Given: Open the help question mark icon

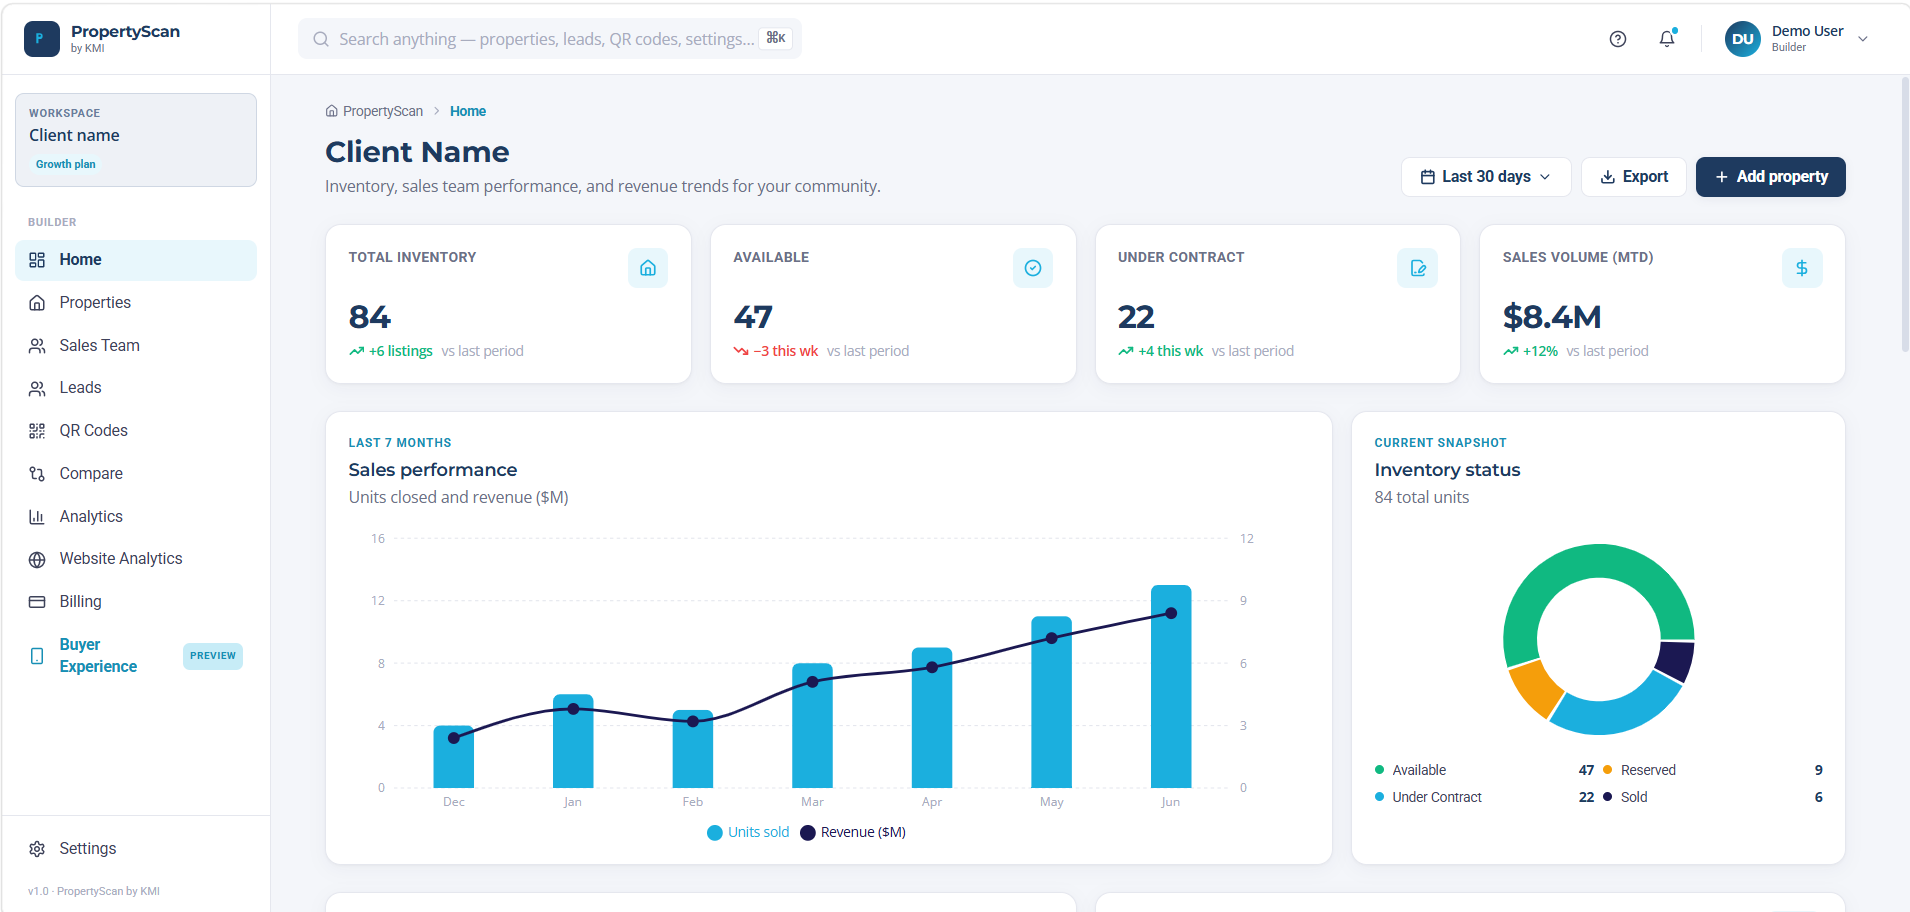Looking at the screenshot, I should (x=1618, y=39).
